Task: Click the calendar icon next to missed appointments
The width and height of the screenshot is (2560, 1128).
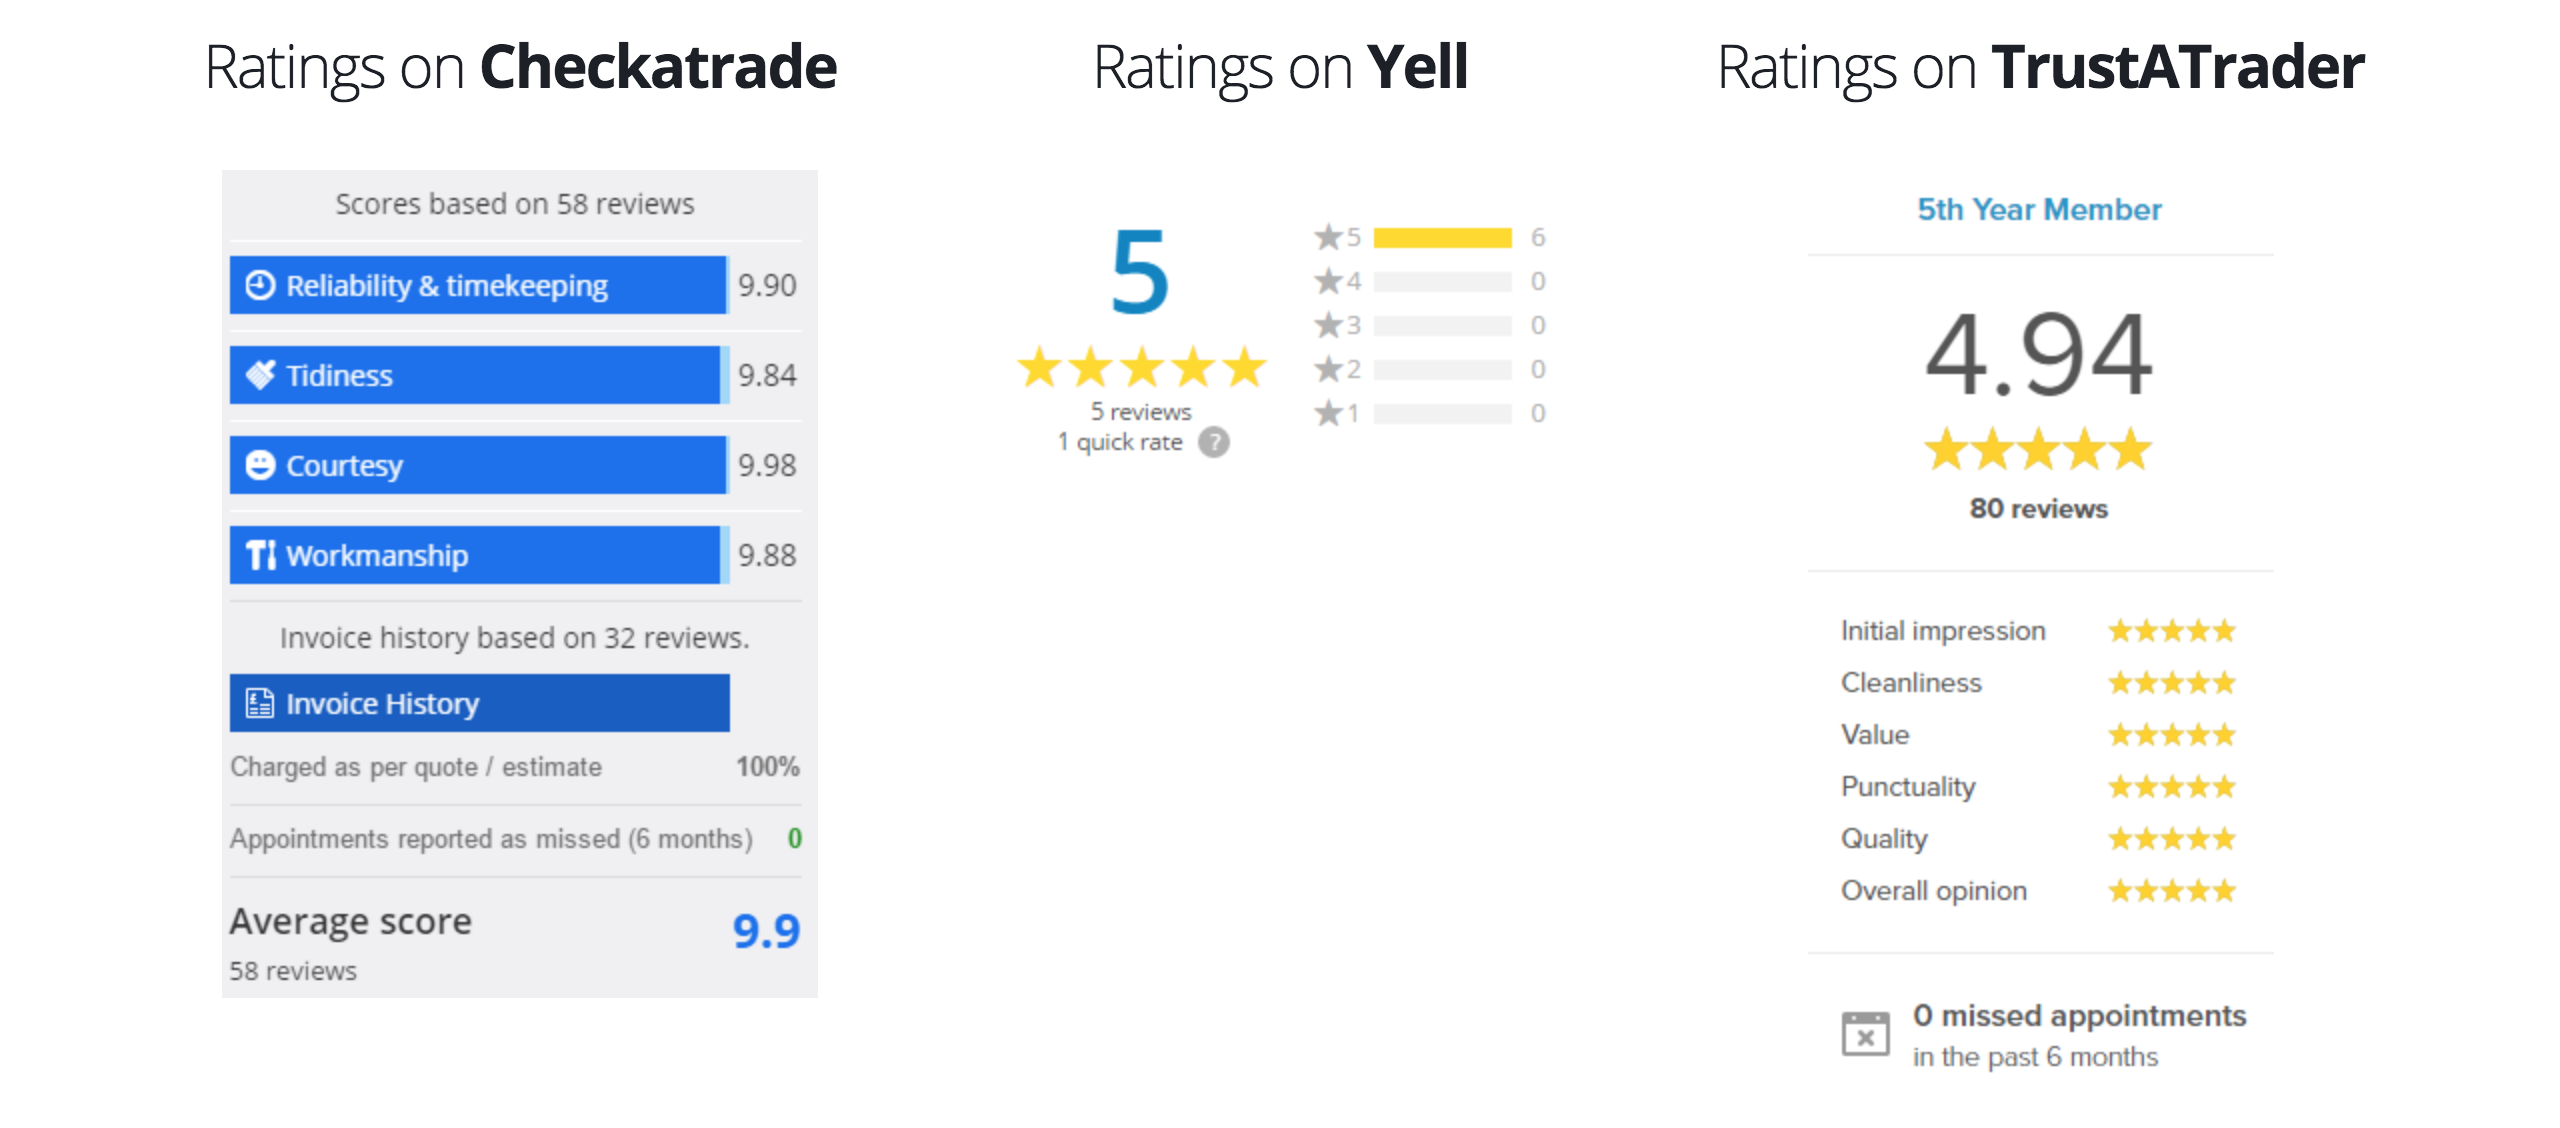Action: pos(1866,1034)
